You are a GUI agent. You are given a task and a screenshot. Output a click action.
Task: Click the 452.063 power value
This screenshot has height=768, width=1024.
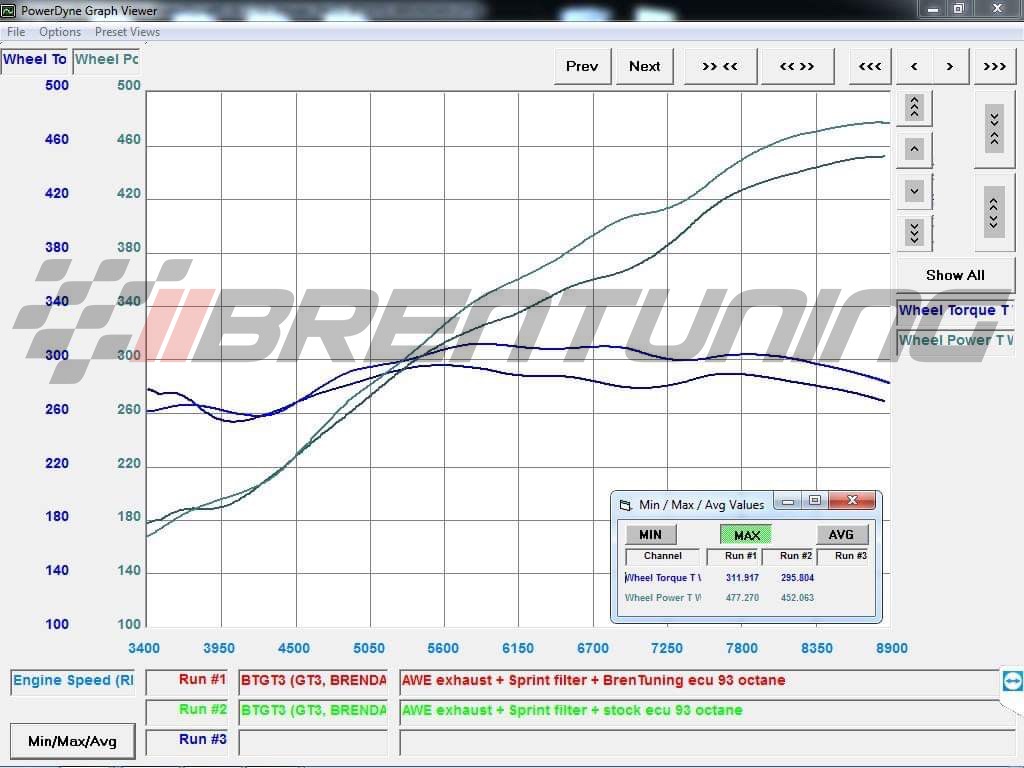(797, 598)
